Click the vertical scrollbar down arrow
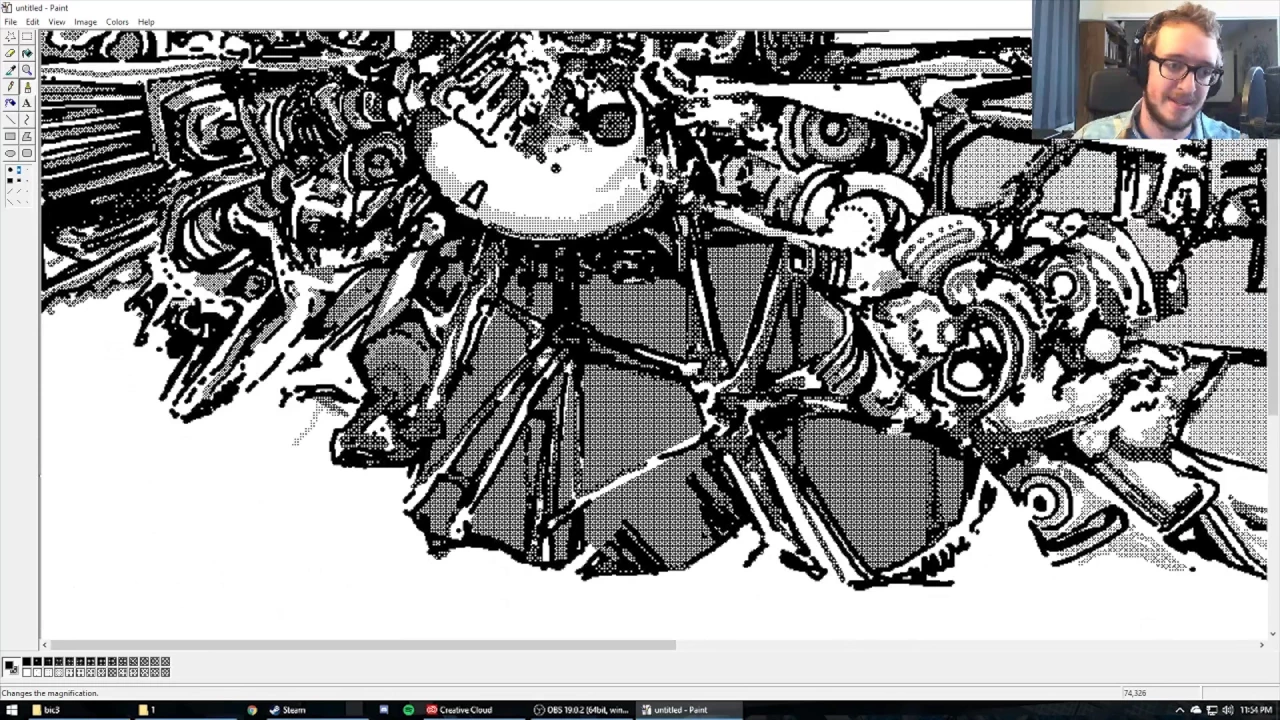Viewport: 1280px width, 720px height. (1273, 633)
